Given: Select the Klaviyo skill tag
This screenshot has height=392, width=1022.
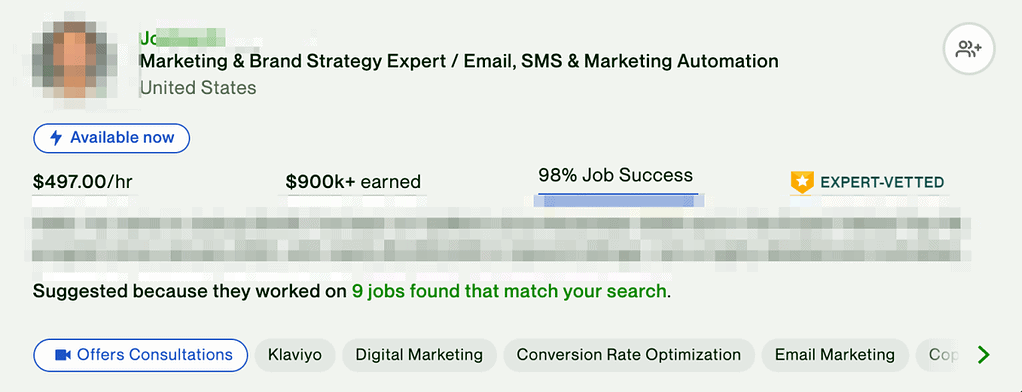Looking at the screenshot, I should tap(295, 355).
